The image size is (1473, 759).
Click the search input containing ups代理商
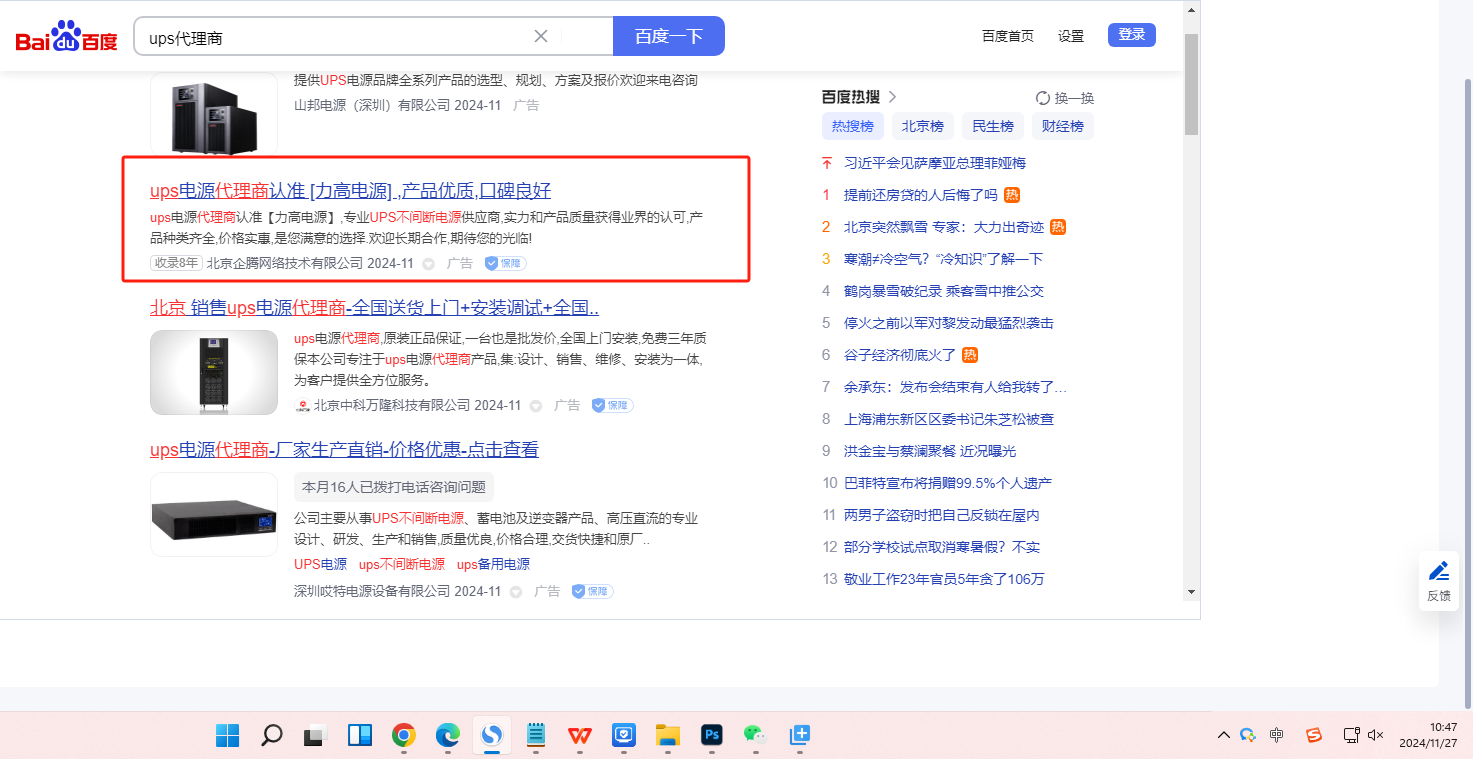335,37
